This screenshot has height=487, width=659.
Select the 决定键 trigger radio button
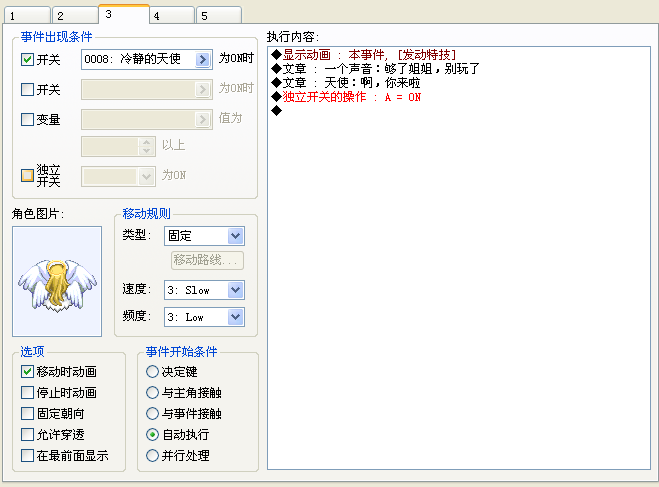tap(152, 371)
